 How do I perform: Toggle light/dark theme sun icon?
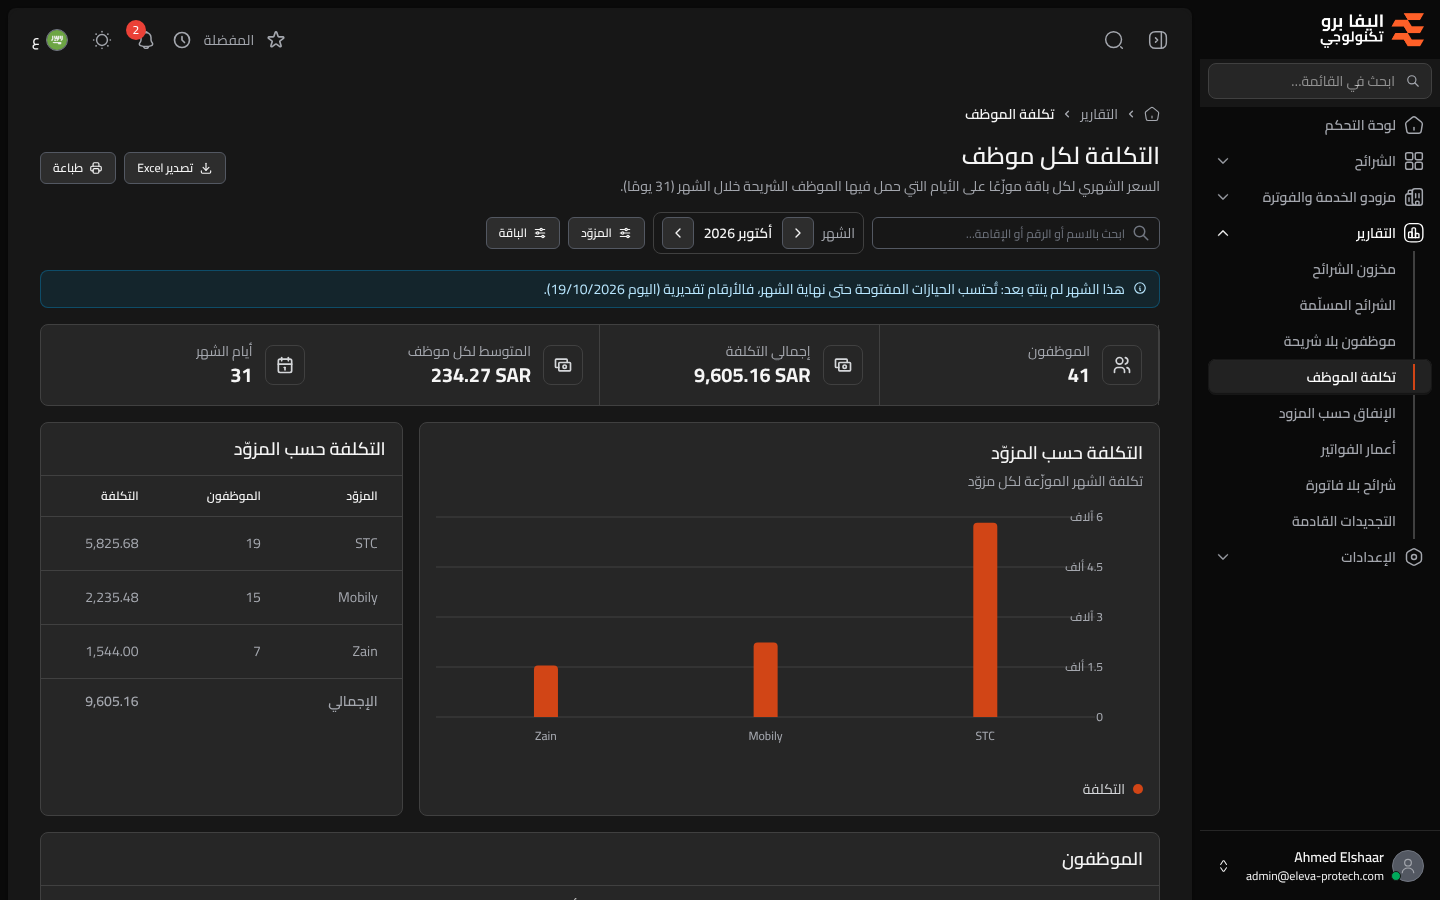pyautogui.click(x=101, y=40)
